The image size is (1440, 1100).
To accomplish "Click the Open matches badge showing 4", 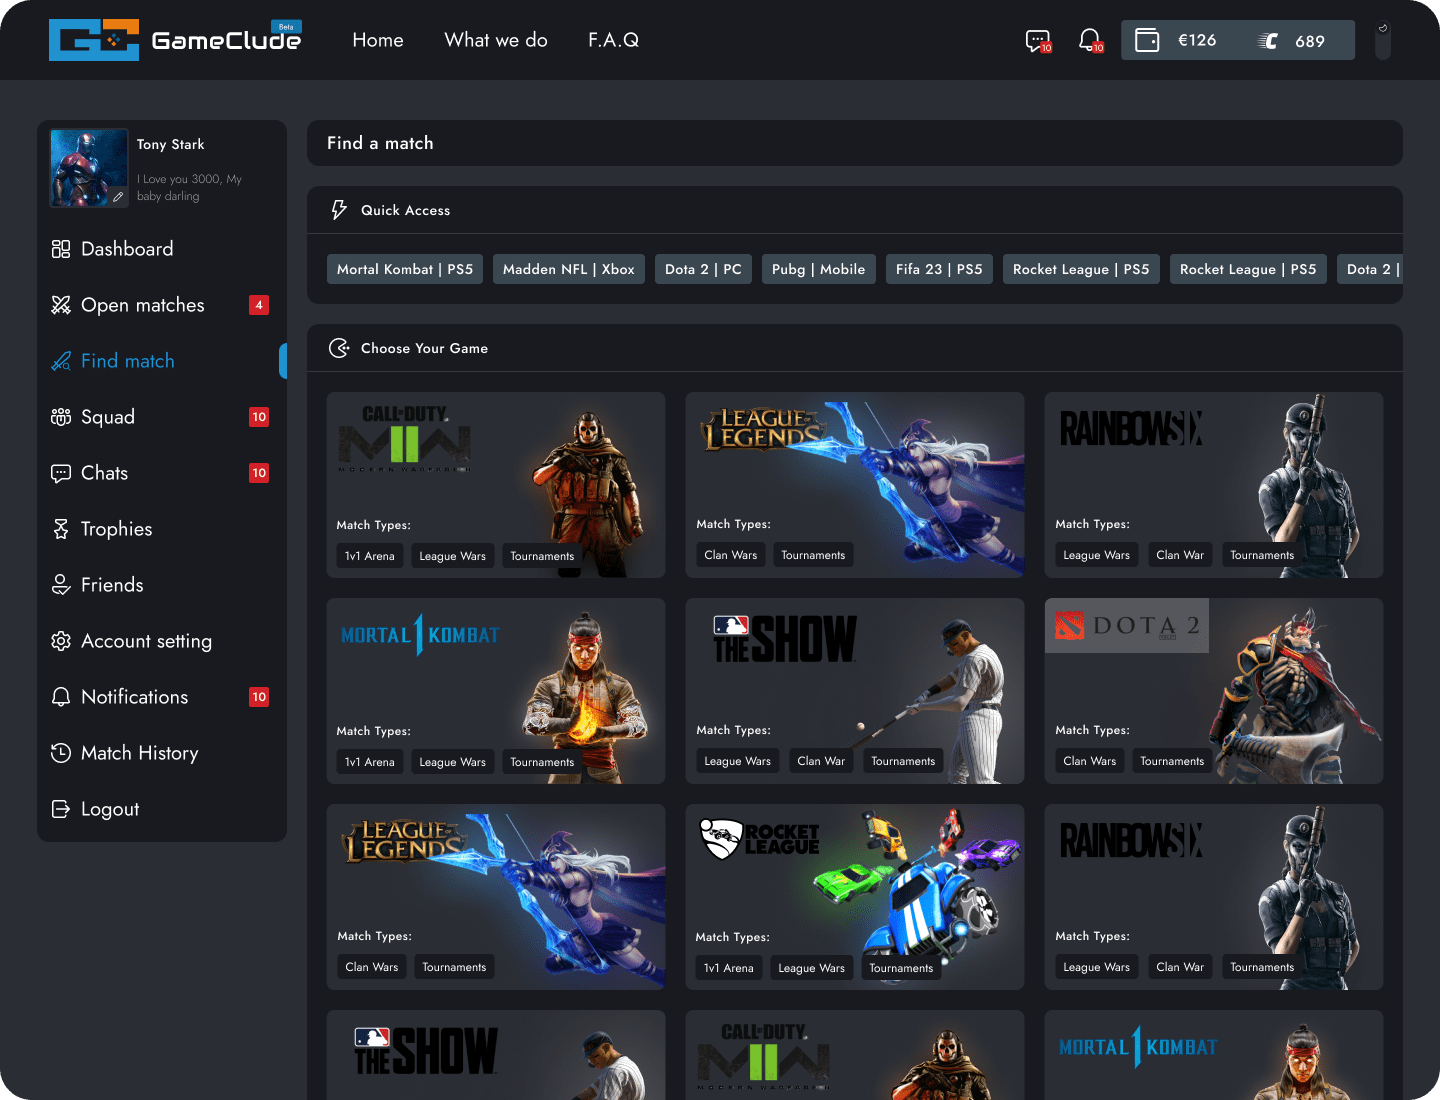I will click(x=259, y=305).
